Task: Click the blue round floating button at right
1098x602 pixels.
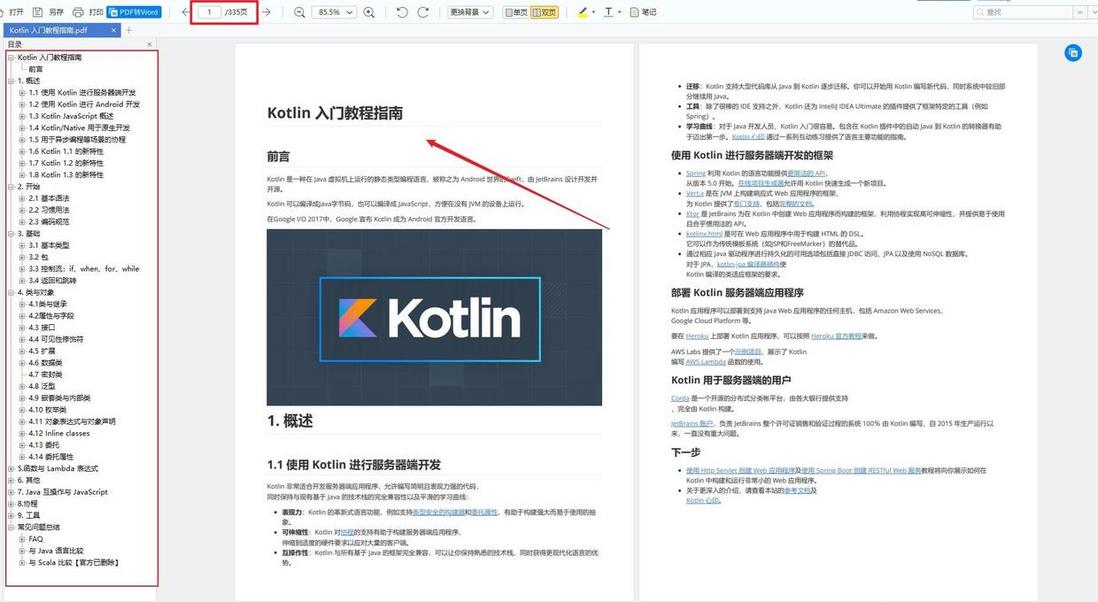Action: tap(1073, 52)
